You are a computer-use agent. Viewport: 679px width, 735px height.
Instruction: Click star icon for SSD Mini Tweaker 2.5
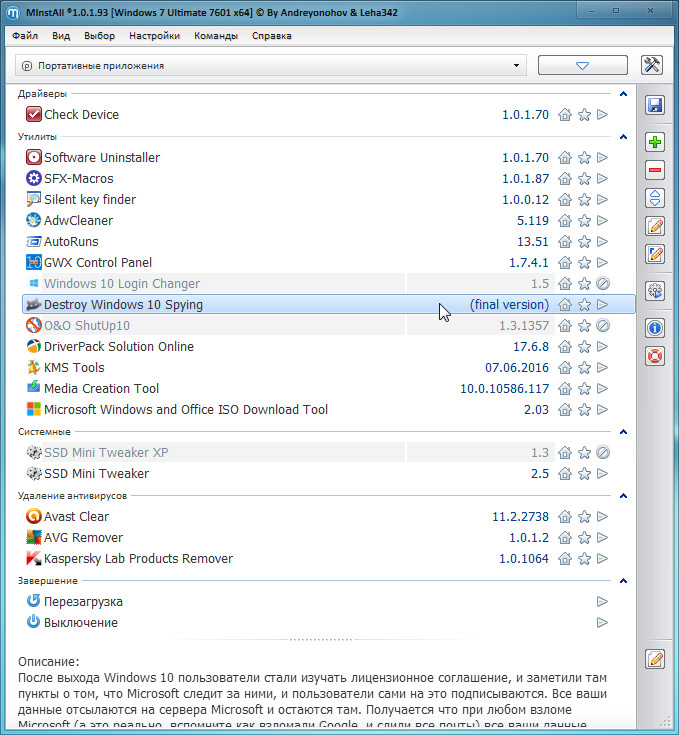point(584,473)
